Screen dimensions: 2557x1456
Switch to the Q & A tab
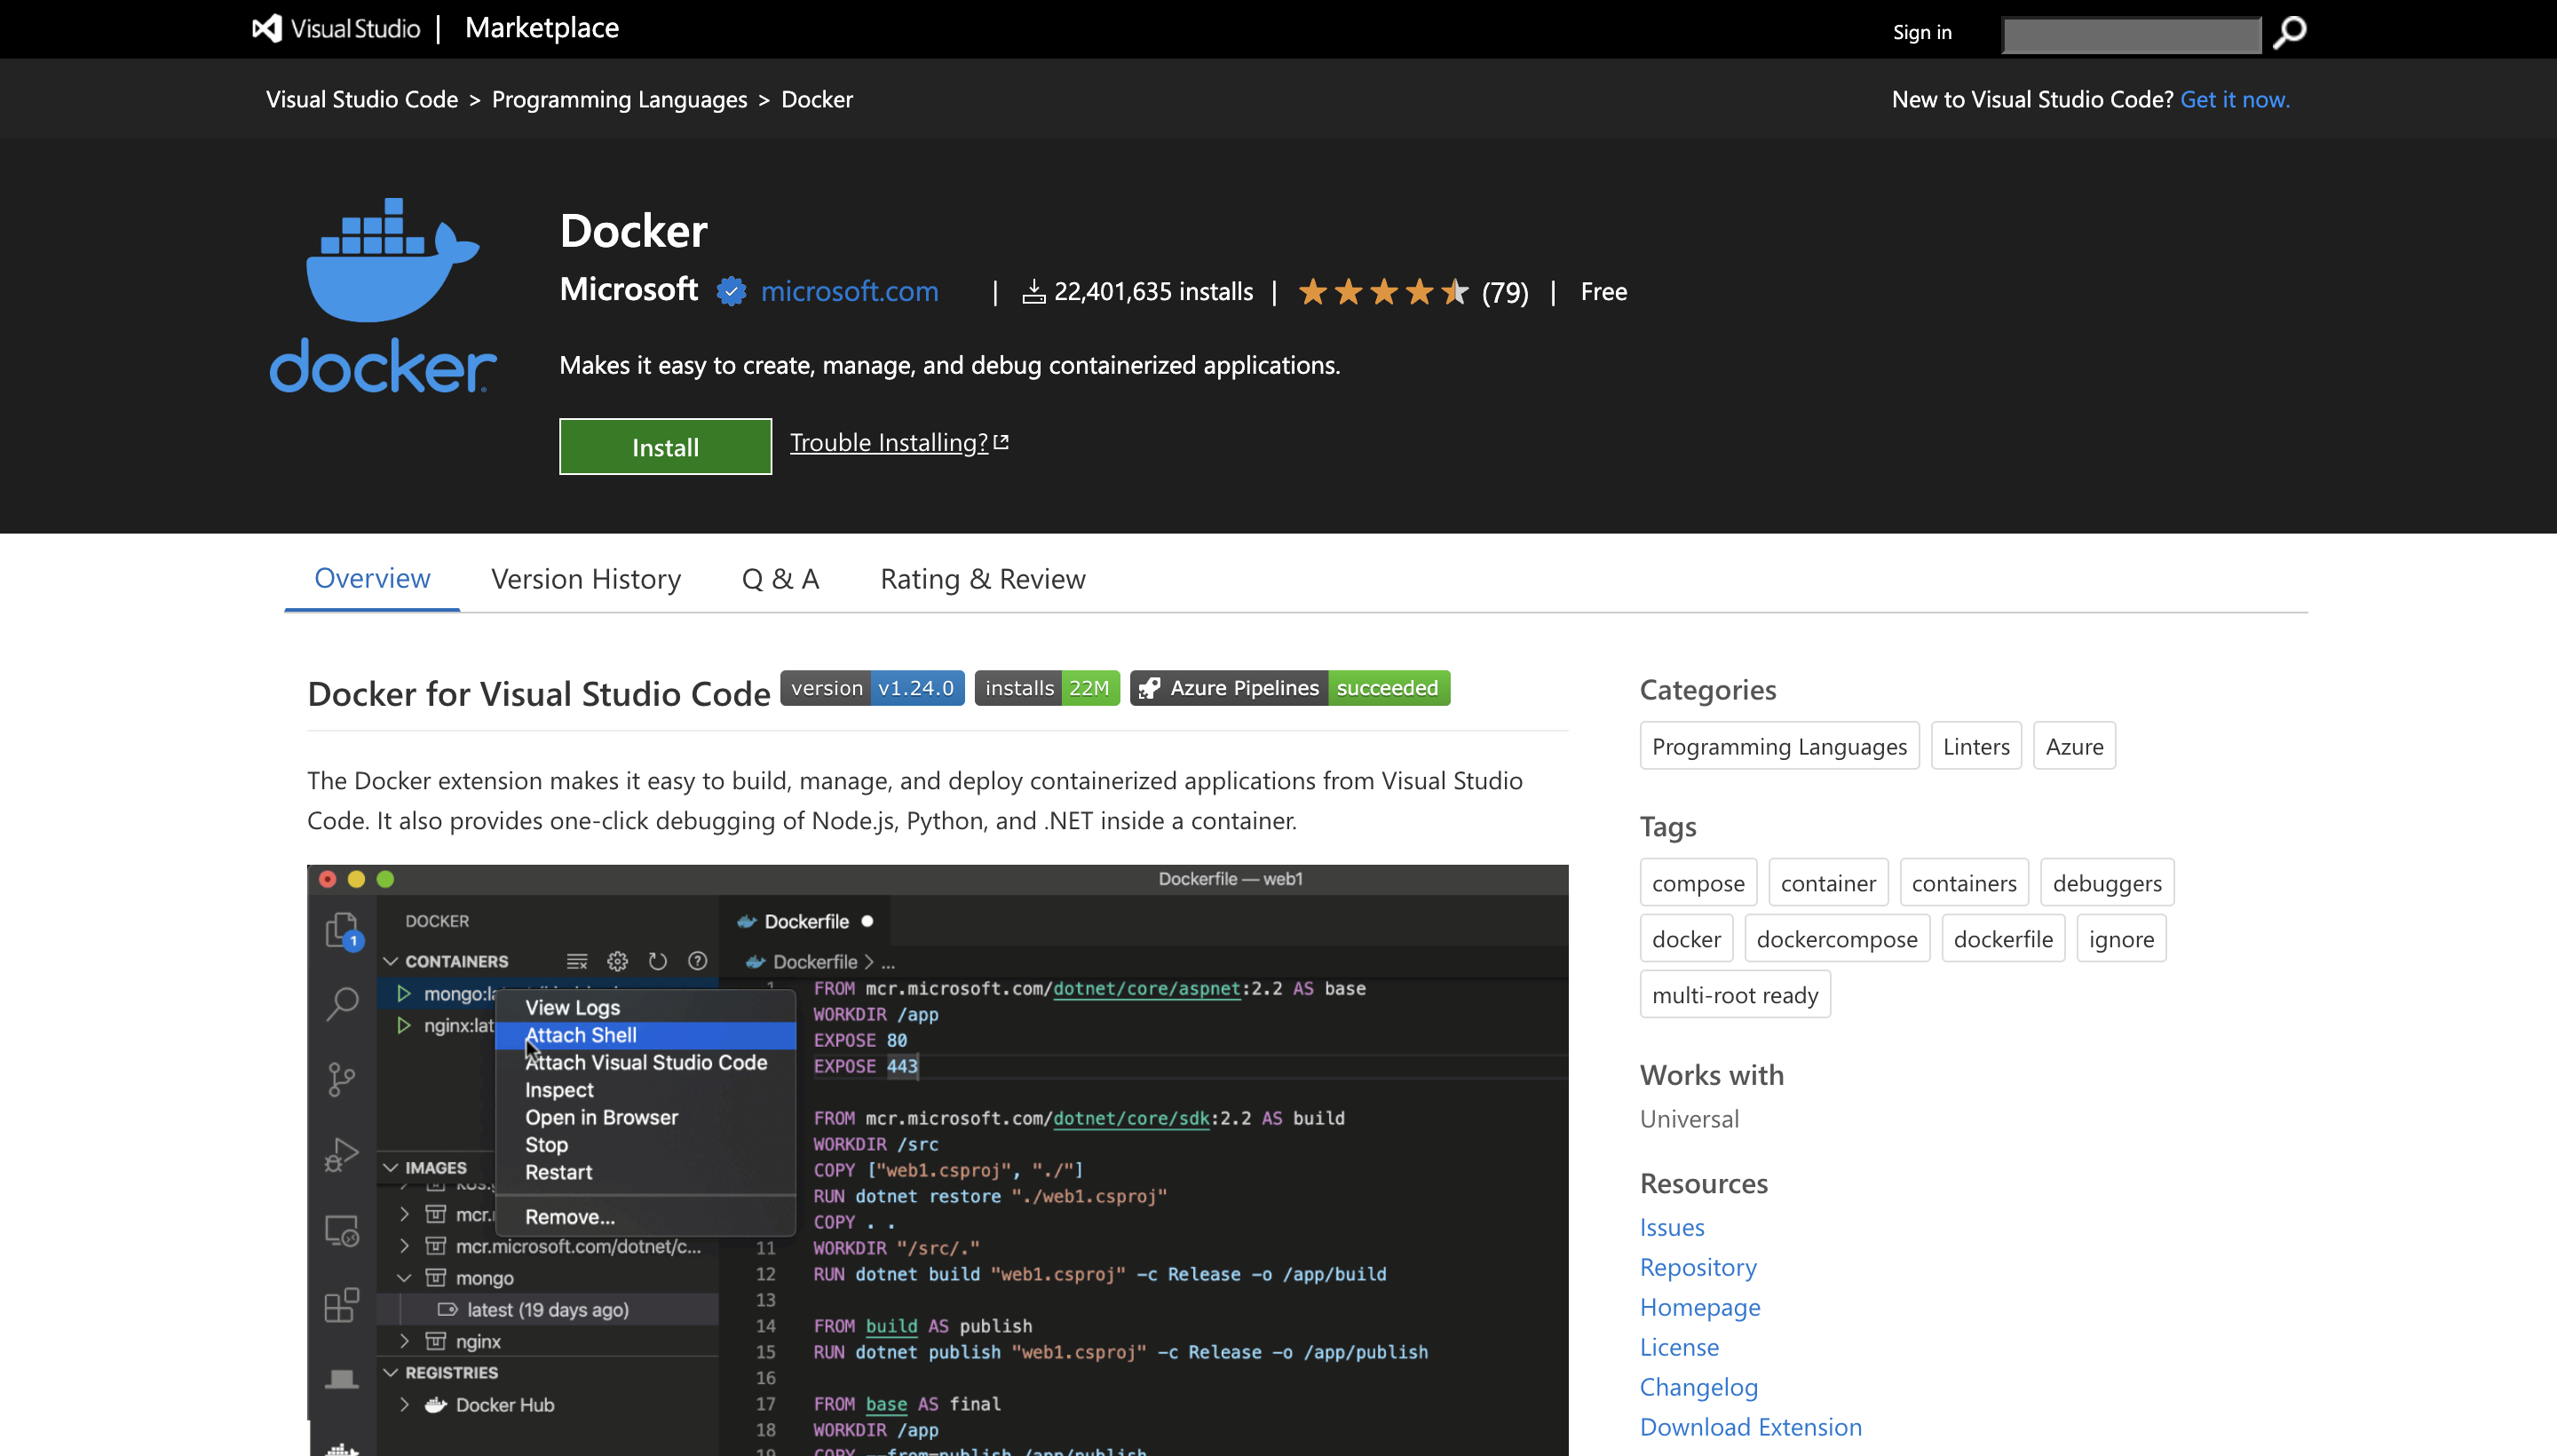[x=780, y=578]
